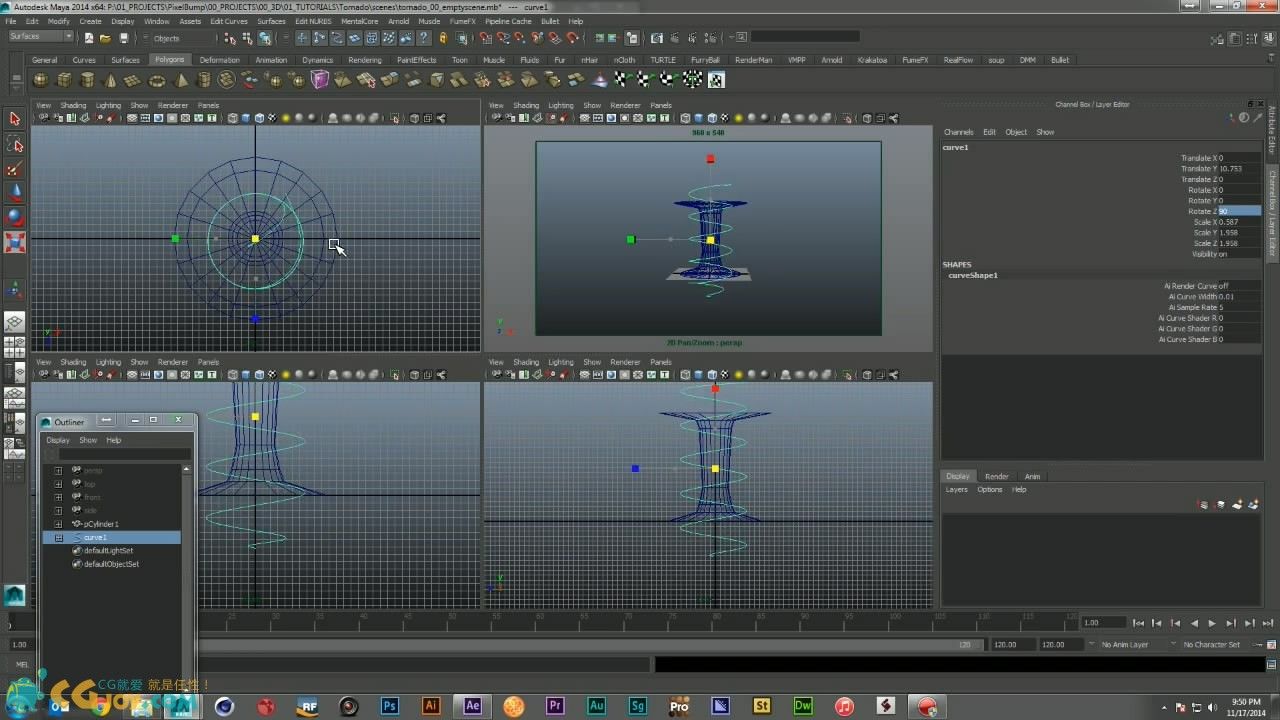Expand the curve1 node in Outliner
This screenshot has height=720, width=1280.
point(58,538)
